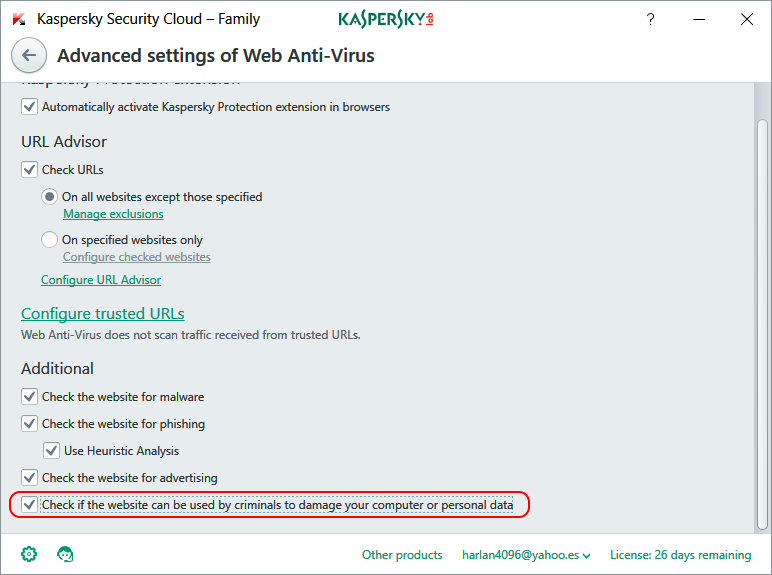This screenshot has width=772, height=575.
Task: Click the vertical scrollbar thumb
Action: tap(762, 320)
